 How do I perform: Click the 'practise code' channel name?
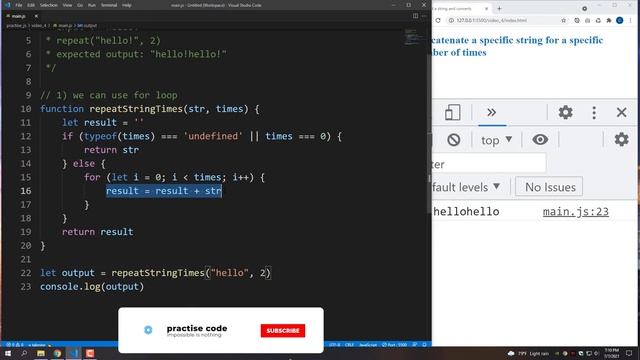tap(197, 328)
